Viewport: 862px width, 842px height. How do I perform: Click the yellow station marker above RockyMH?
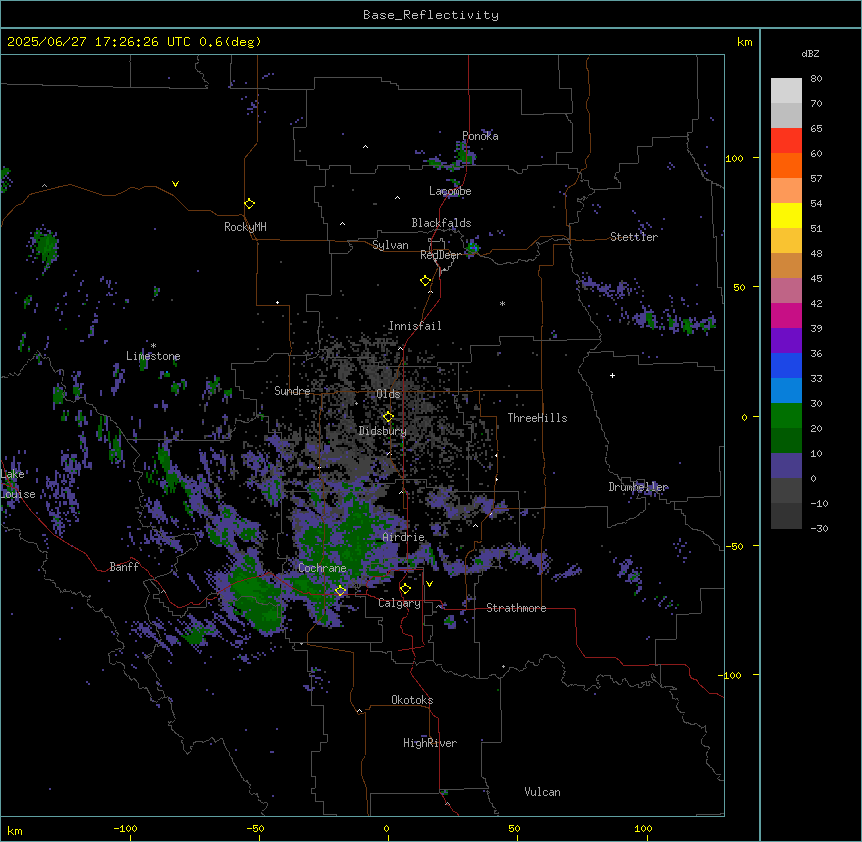(249, 204)
